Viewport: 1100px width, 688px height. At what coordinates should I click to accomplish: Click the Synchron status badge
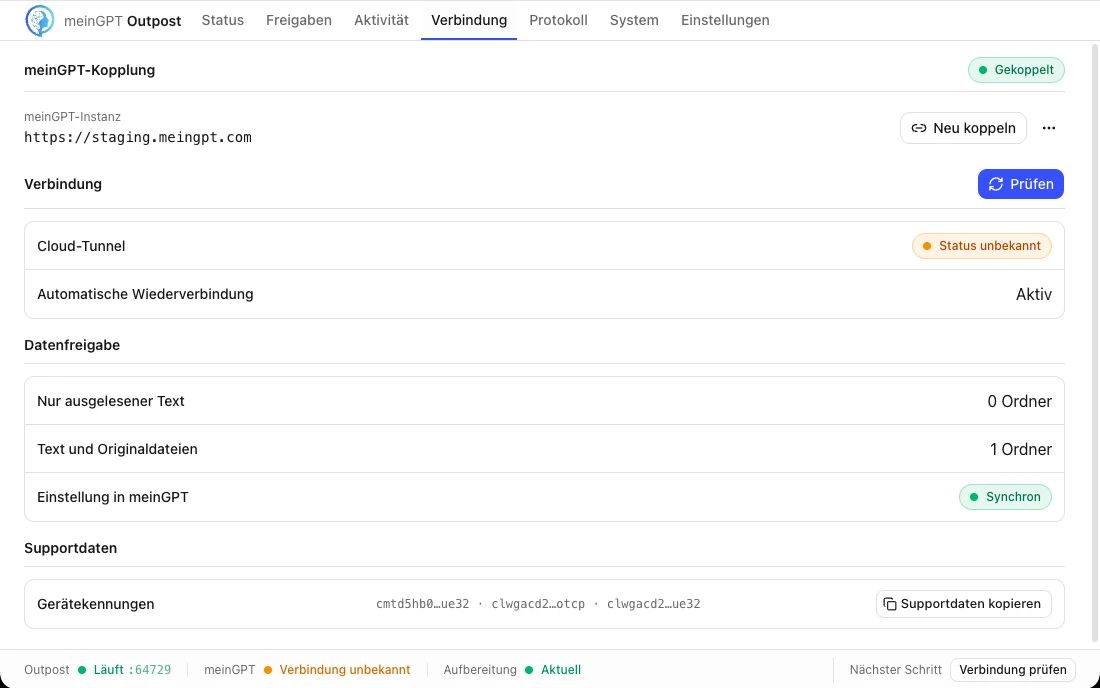point(1005,497)
